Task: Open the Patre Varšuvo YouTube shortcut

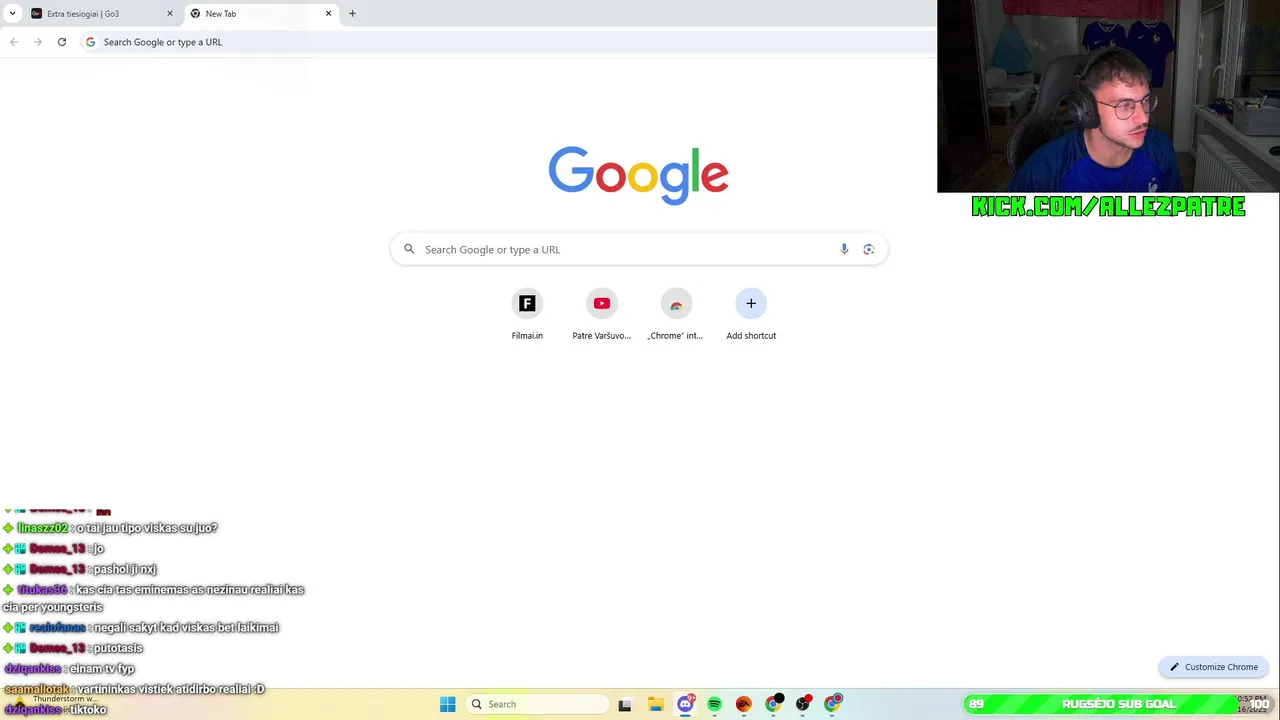Action: point(601,314)
